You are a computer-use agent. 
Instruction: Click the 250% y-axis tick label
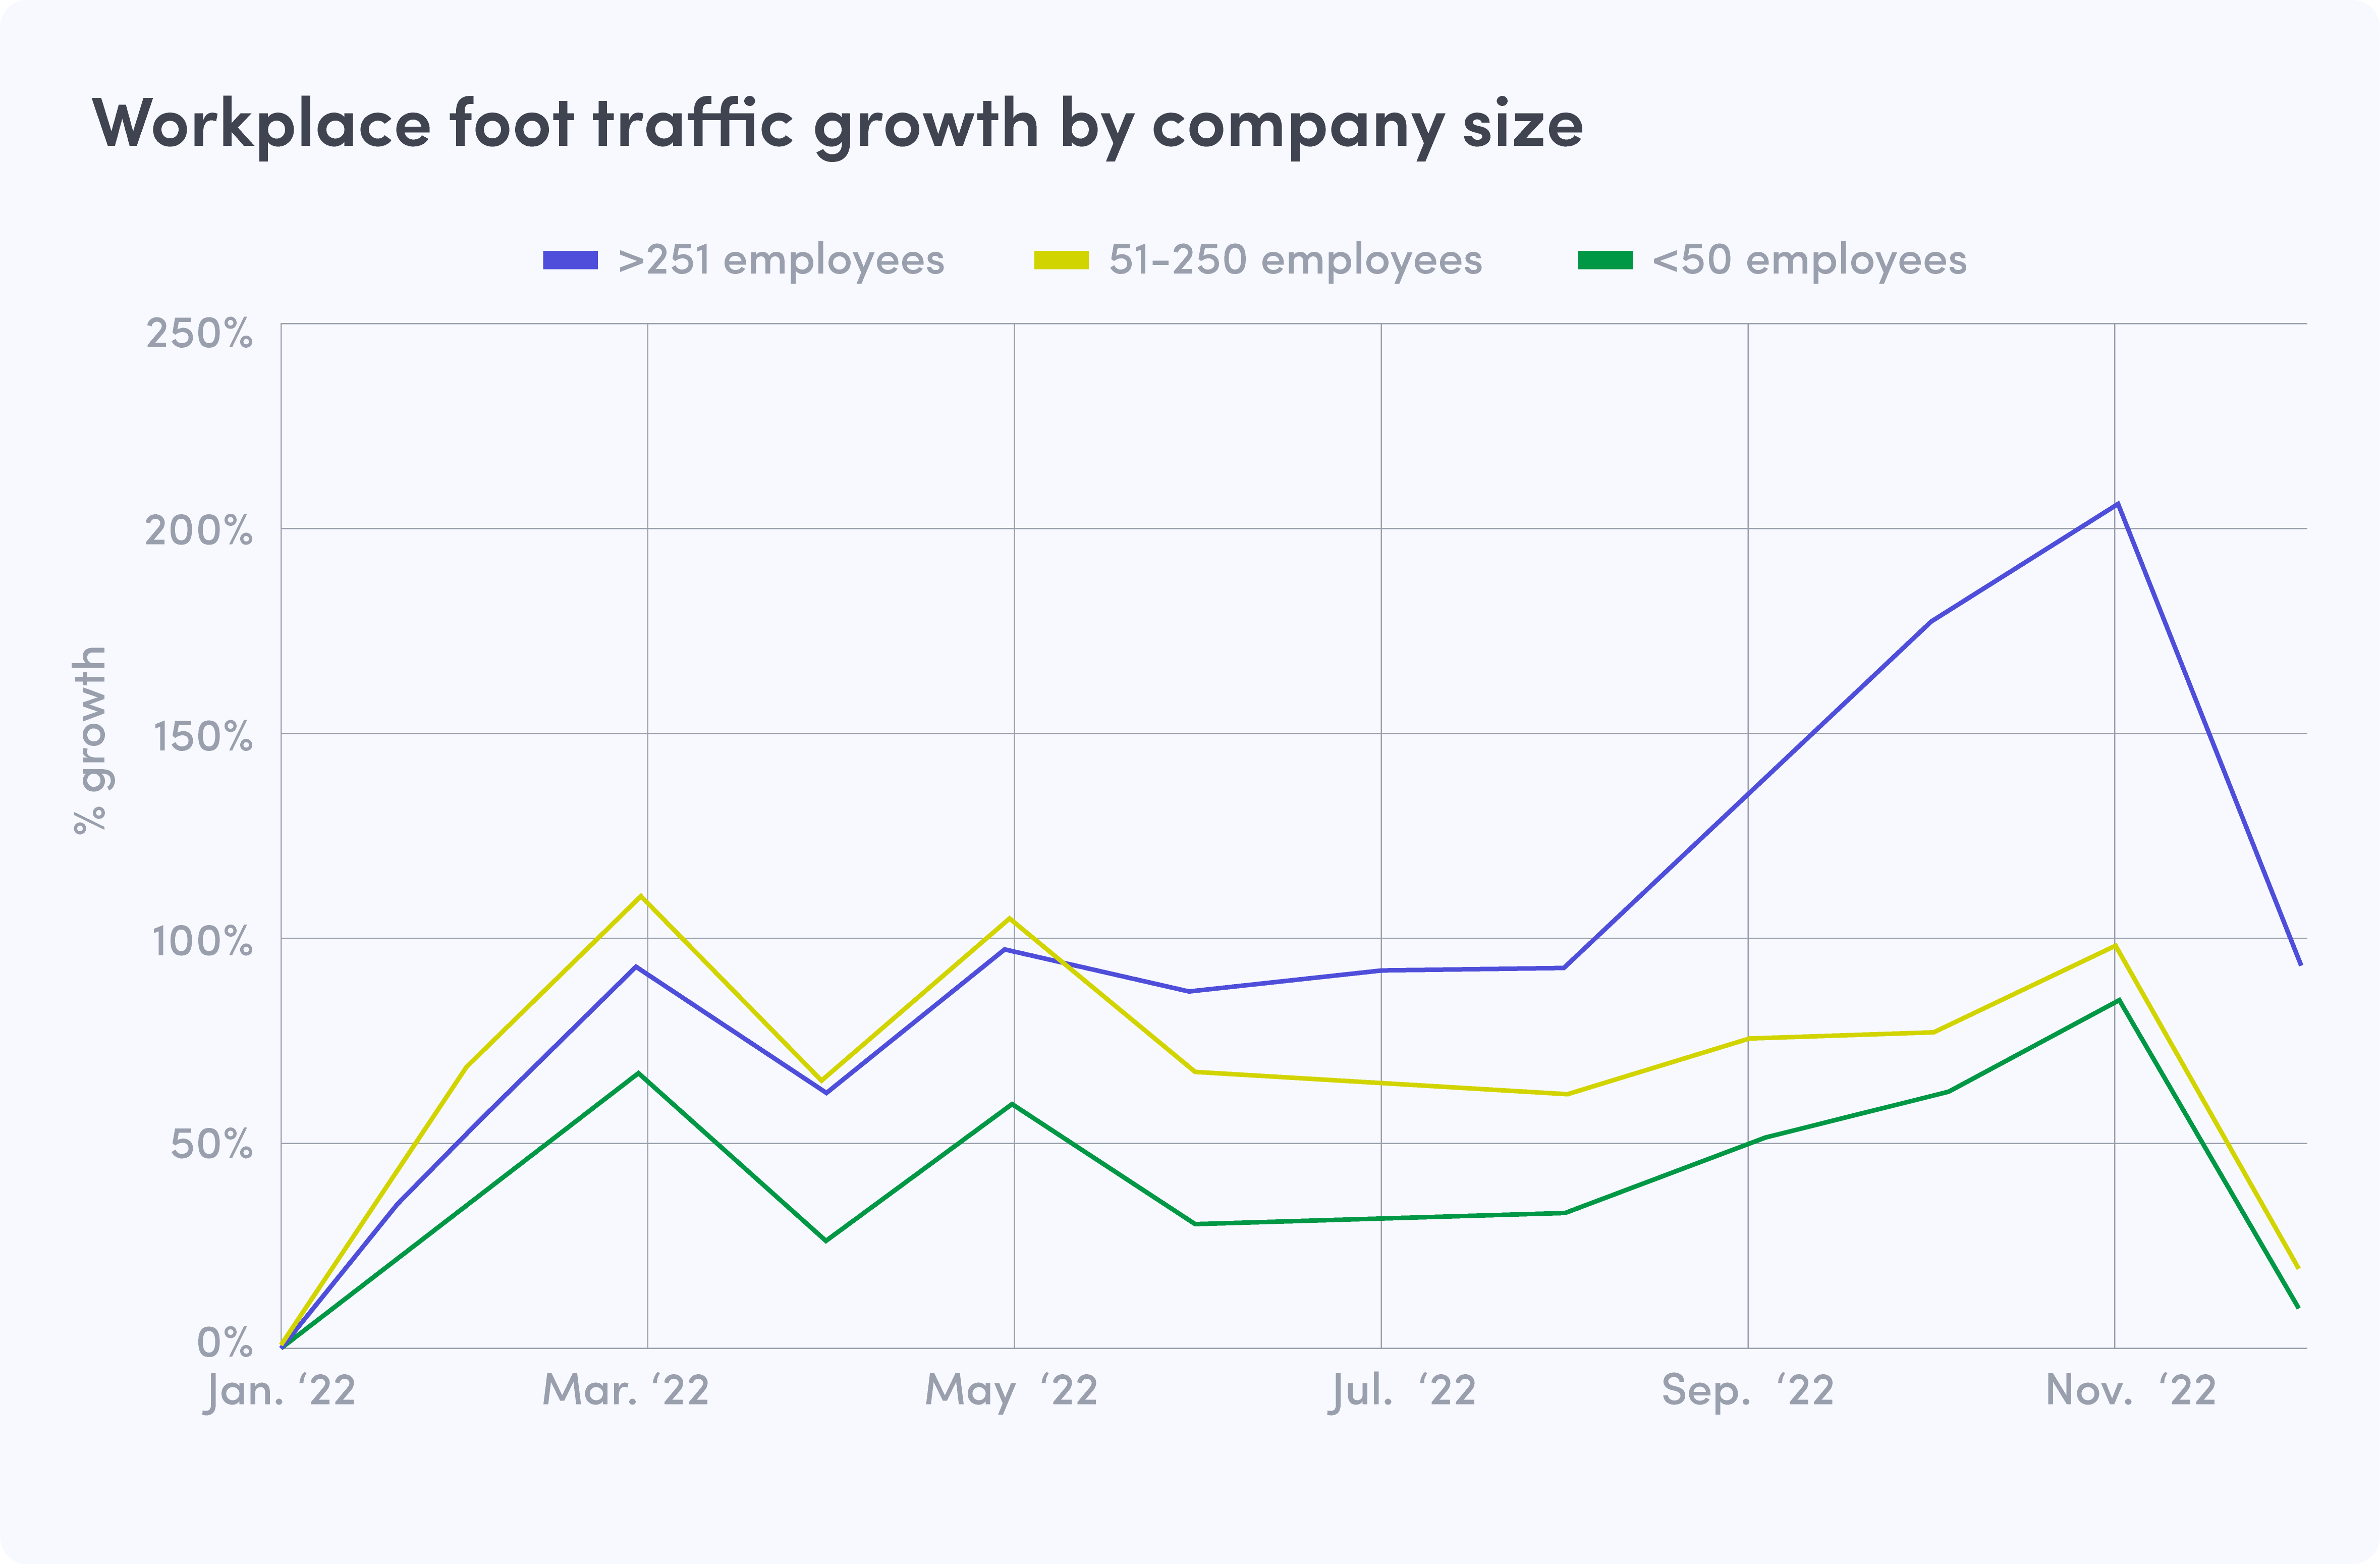coord(199,334)
